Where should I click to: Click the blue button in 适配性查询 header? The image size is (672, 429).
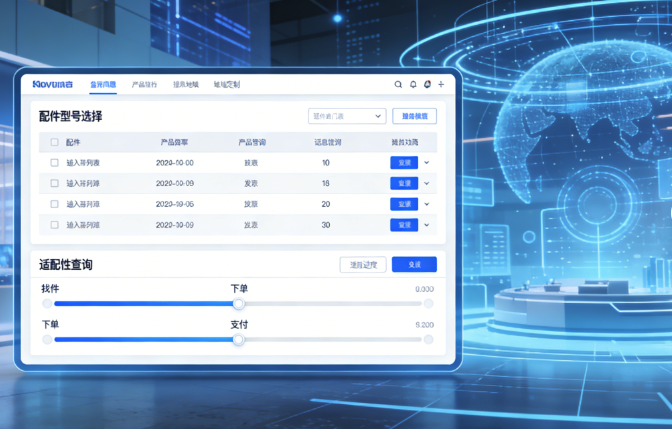coord(414,265)
